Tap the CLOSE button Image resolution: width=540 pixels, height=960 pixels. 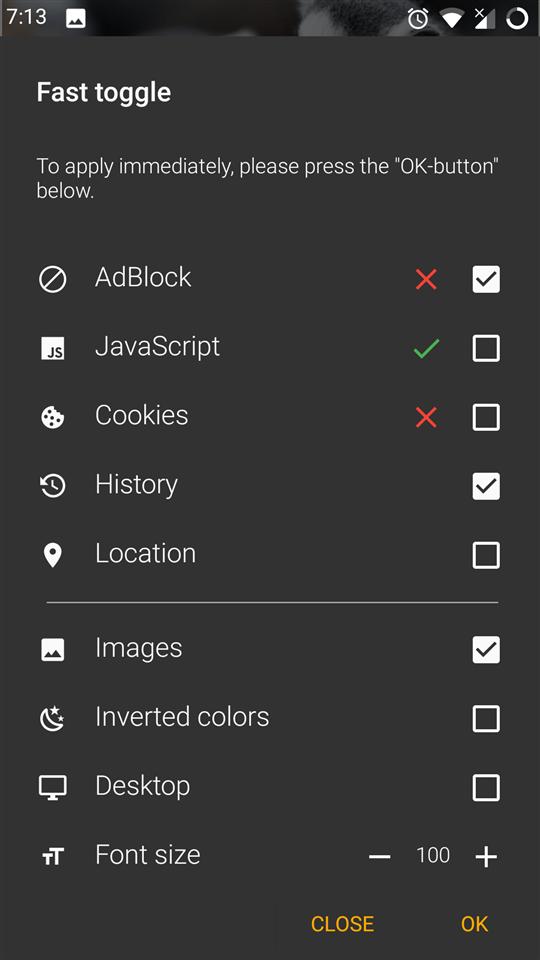click(x=342, y=924)
